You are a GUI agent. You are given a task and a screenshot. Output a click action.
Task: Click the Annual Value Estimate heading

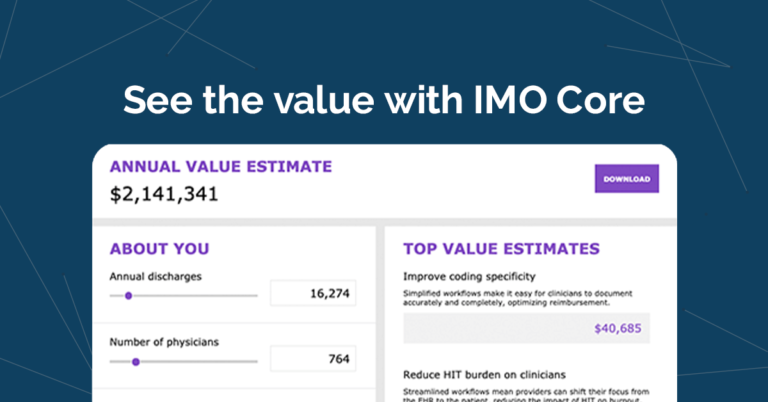coord(220,167)
